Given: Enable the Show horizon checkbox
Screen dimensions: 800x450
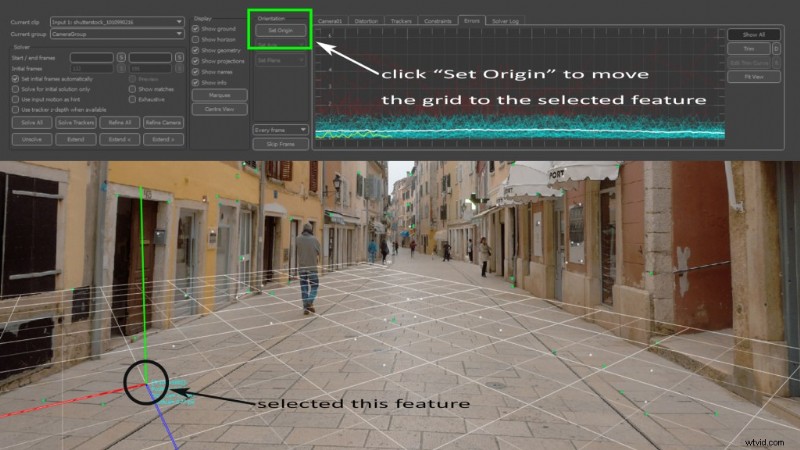Looking at the screenshot, I should coord(195,39).
